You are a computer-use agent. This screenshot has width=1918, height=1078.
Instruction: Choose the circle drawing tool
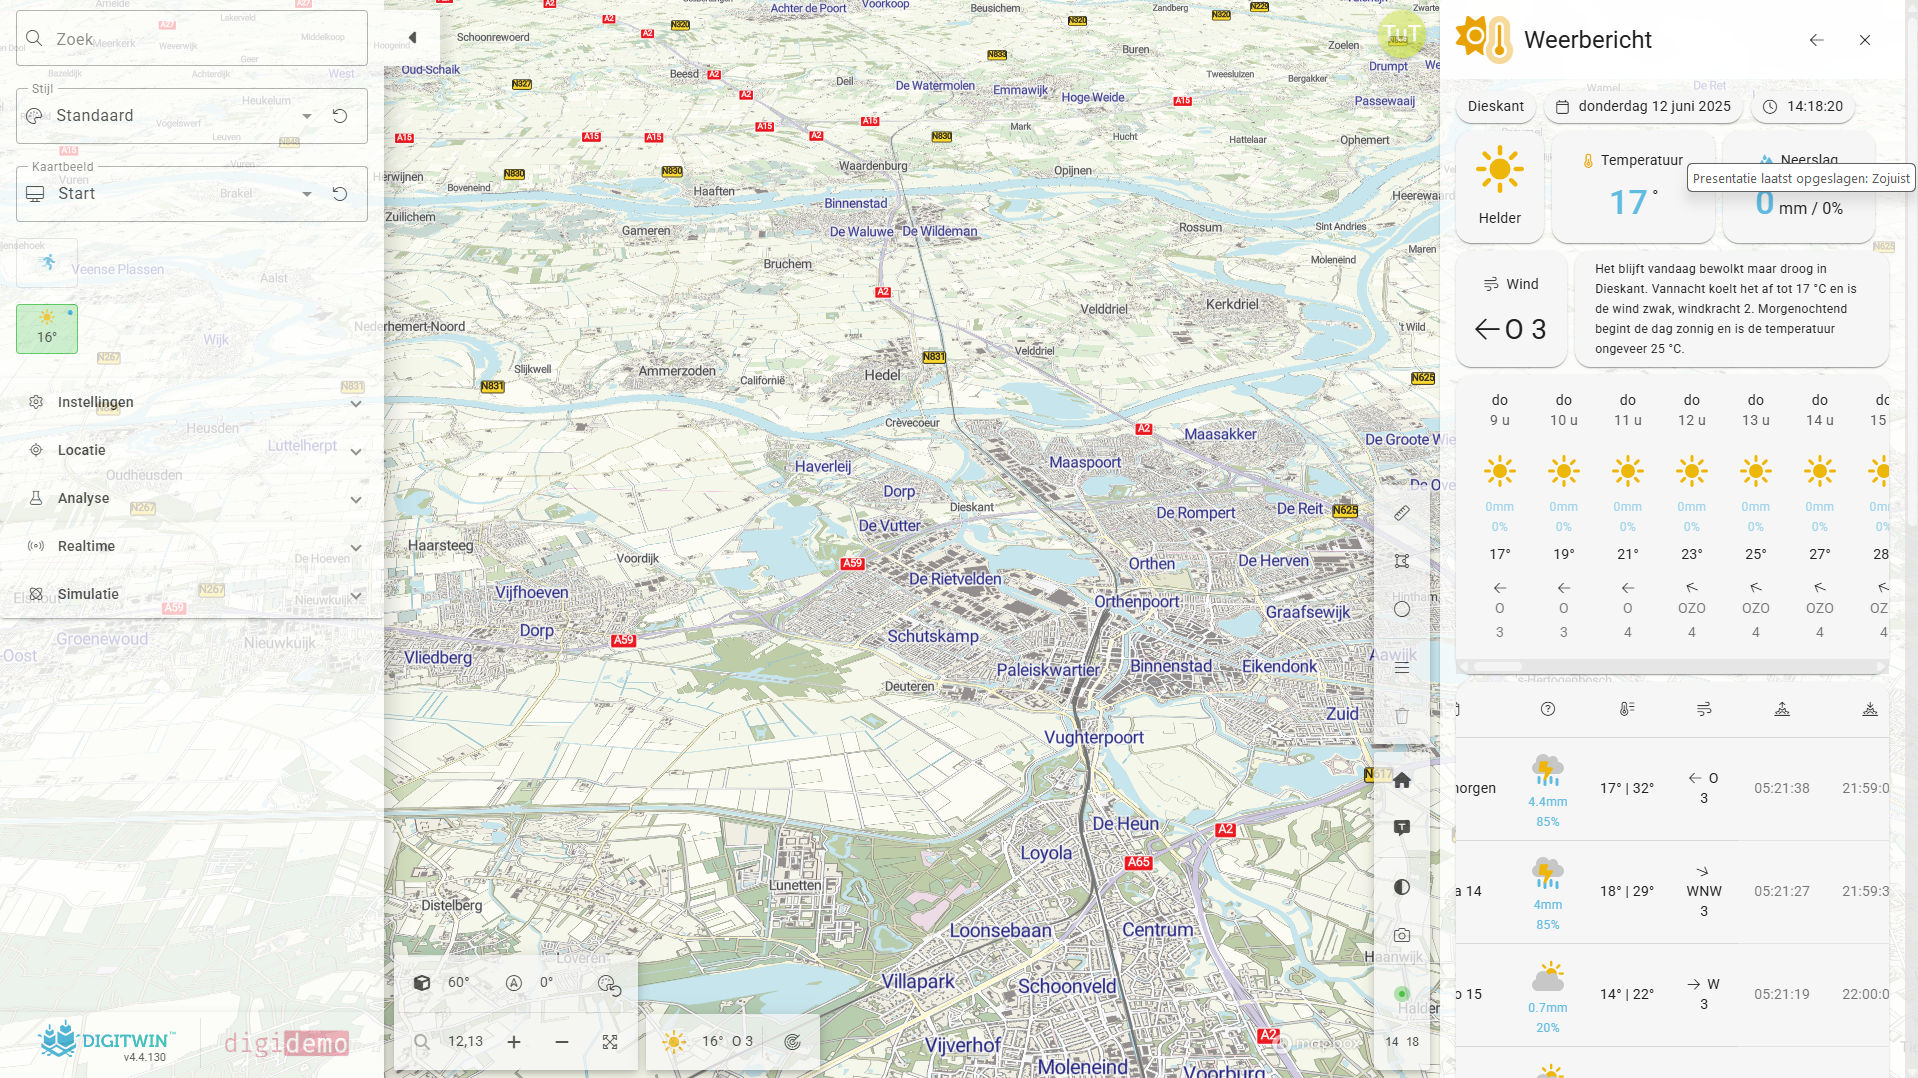tap(1402, 609)
